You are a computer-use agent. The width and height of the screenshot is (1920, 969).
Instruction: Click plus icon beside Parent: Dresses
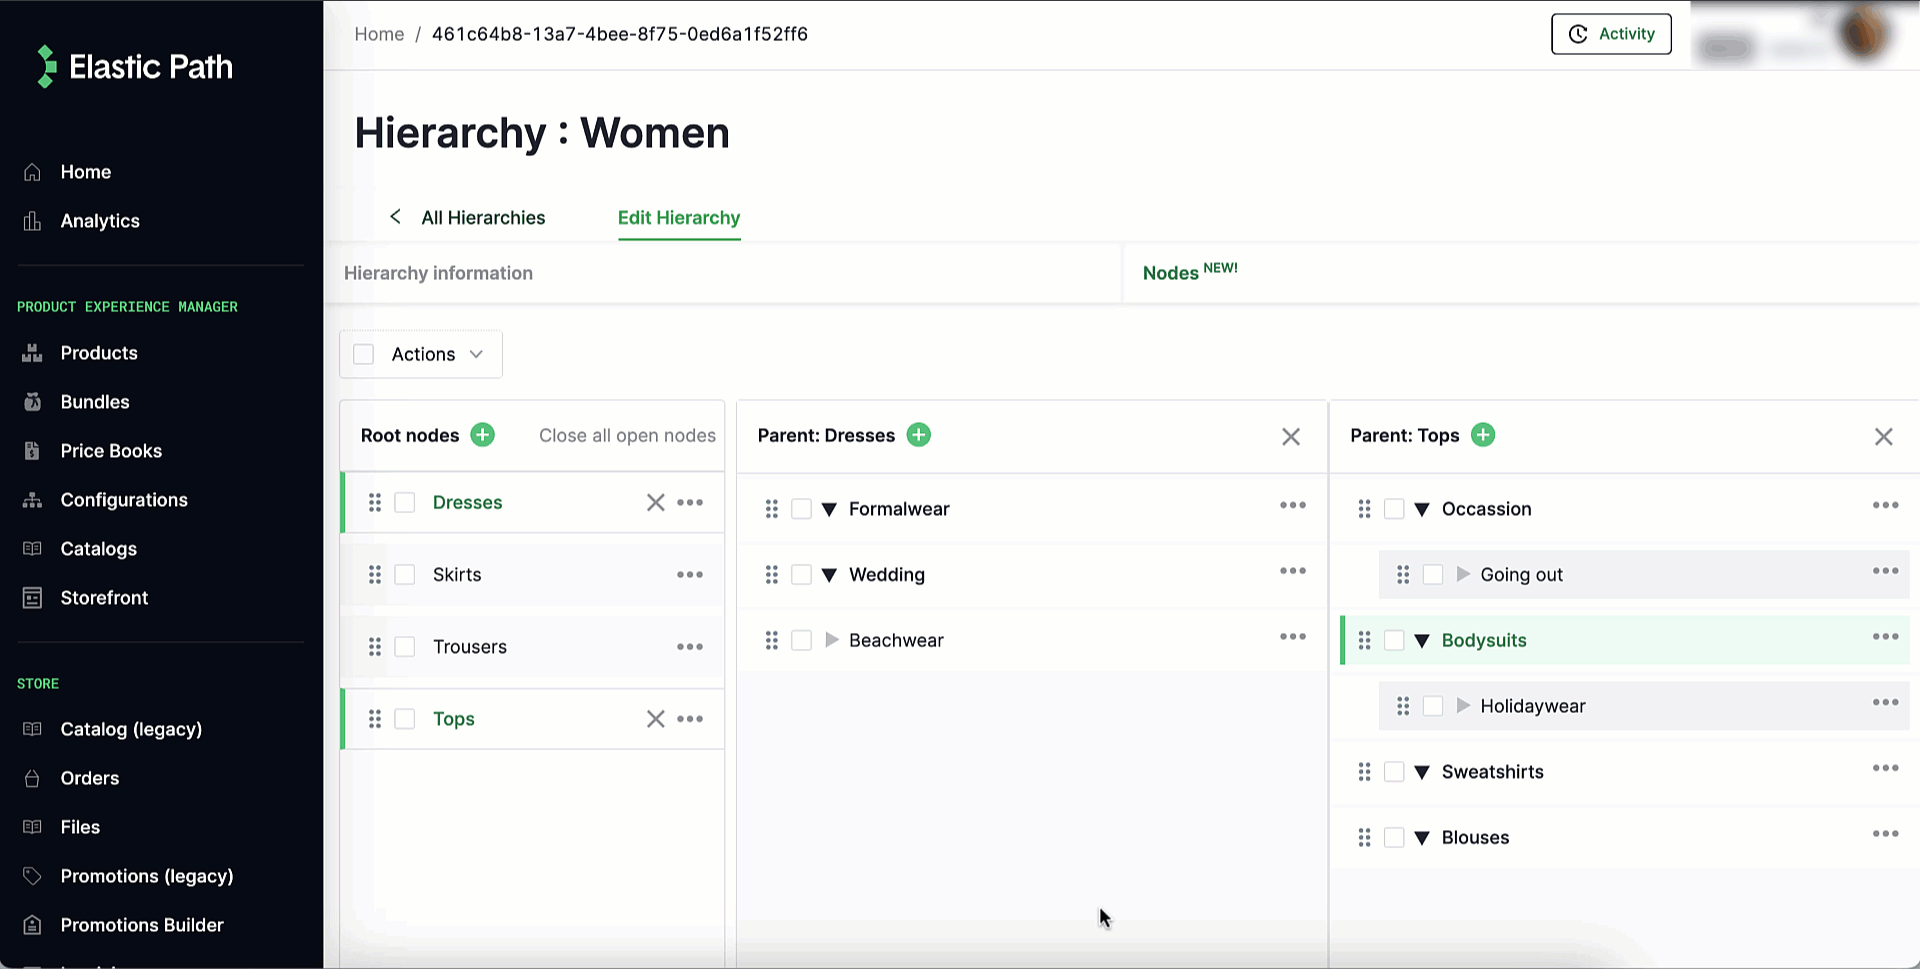pyautogui.click(x=918, y=435)
